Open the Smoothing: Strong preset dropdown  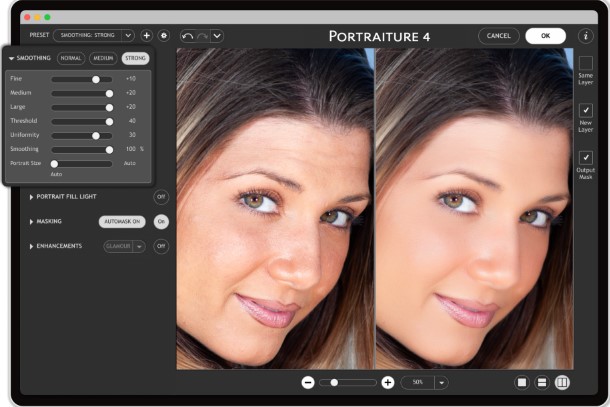tap(94, 35)
